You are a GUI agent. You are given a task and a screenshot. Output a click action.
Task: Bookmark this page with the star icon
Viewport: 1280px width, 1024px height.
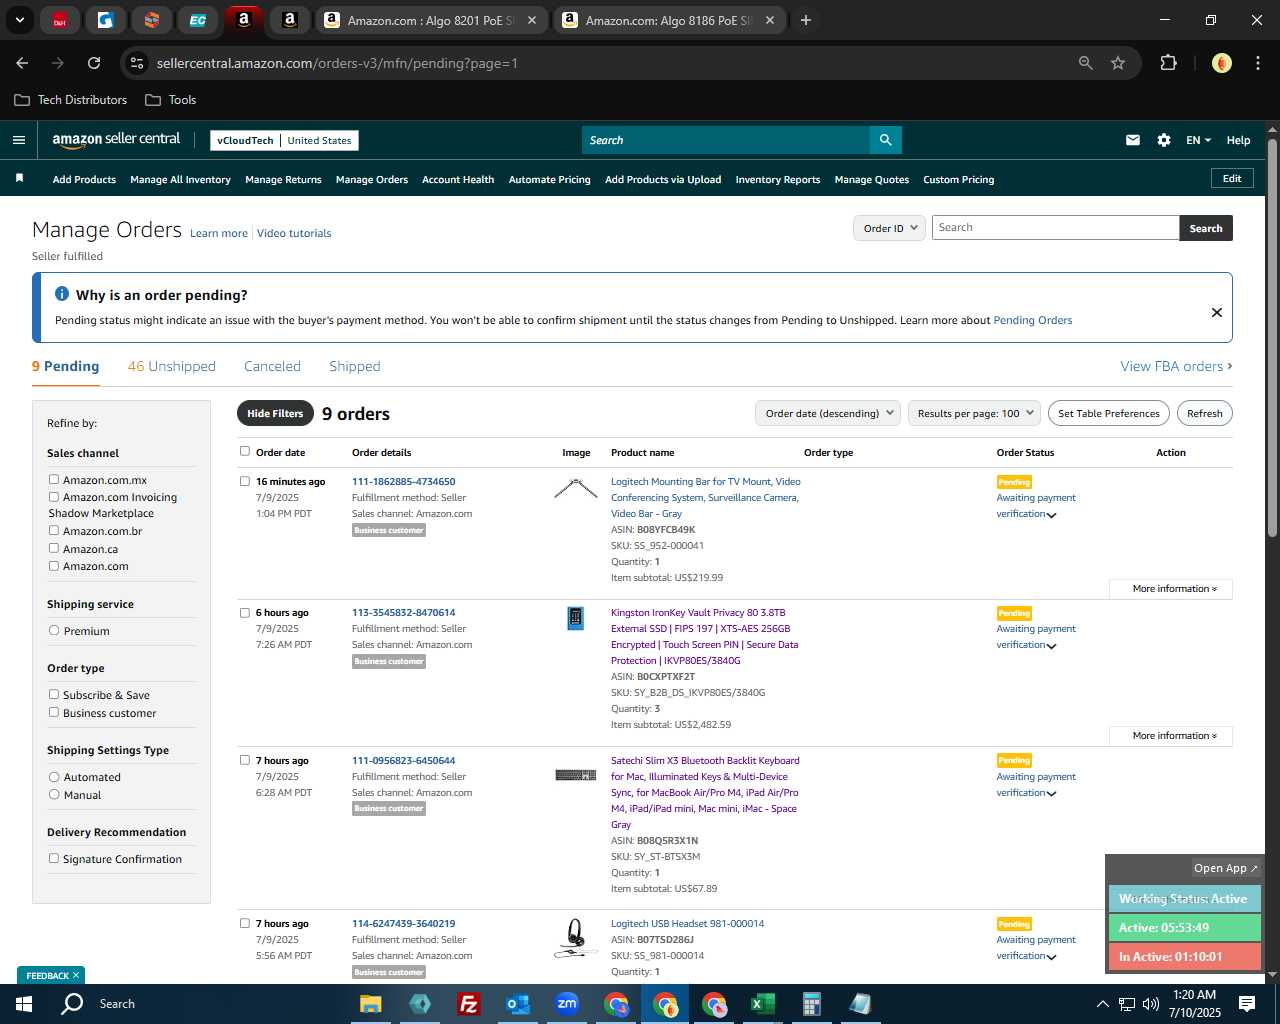pyautogui.click(x=1118, y=63)
